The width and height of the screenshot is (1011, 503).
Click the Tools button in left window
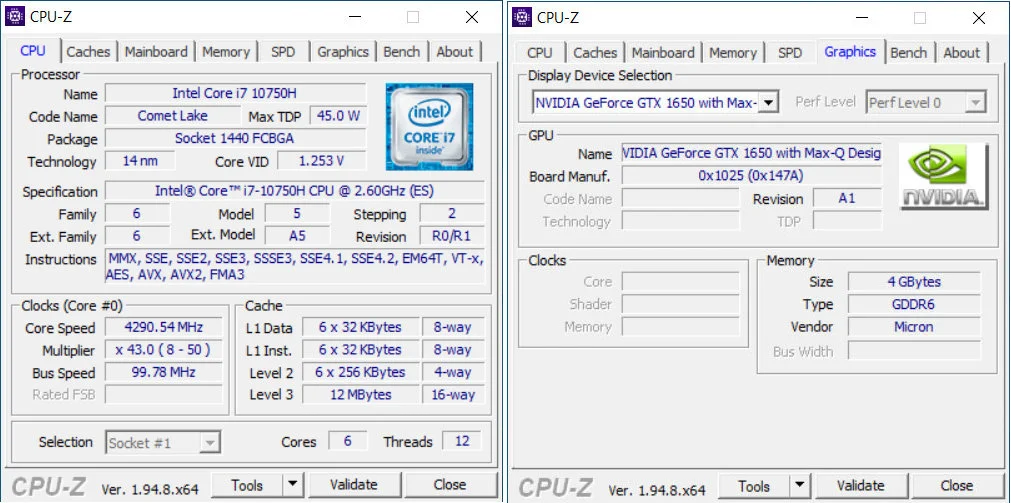pos(247,485)
